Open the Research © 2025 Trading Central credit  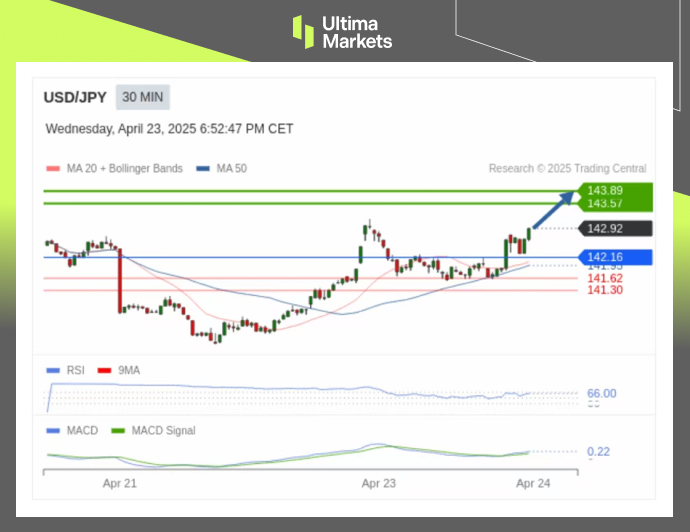point(567,169)
